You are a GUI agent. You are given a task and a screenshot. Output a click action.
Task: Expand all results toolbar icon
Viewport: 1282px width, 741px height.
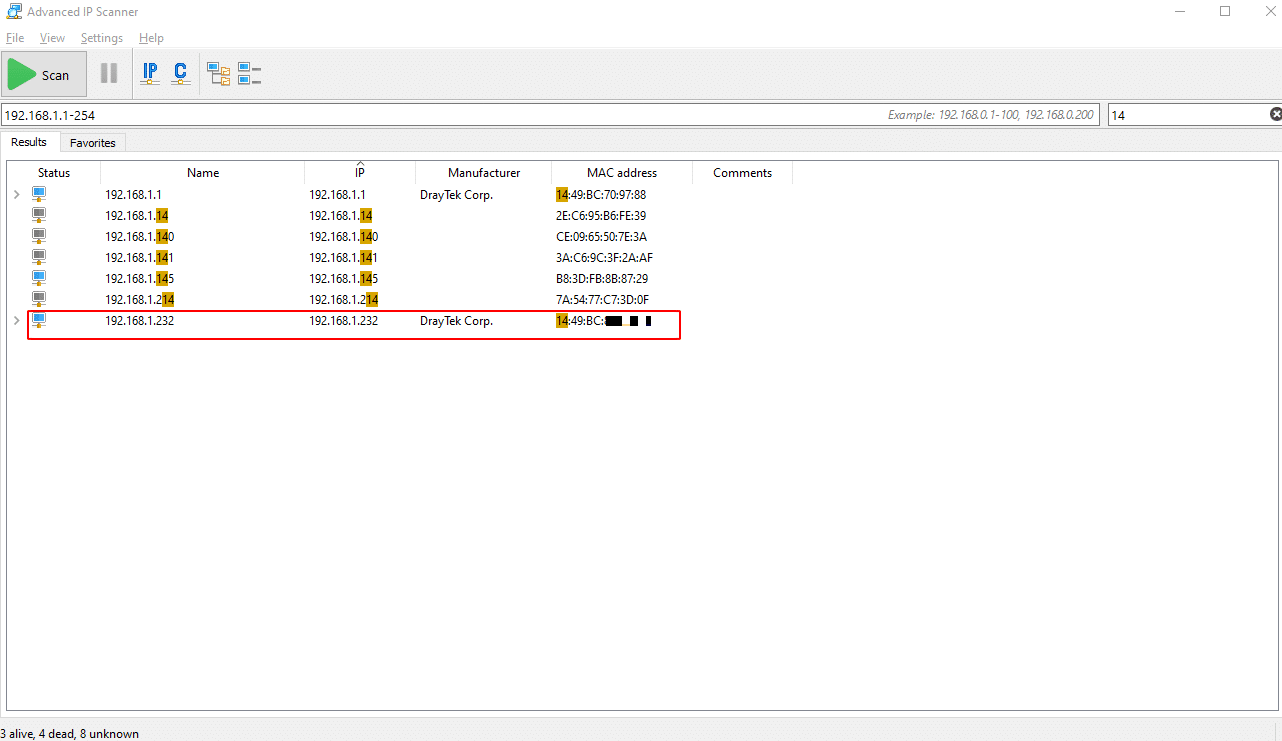click(x=218, y=74)
